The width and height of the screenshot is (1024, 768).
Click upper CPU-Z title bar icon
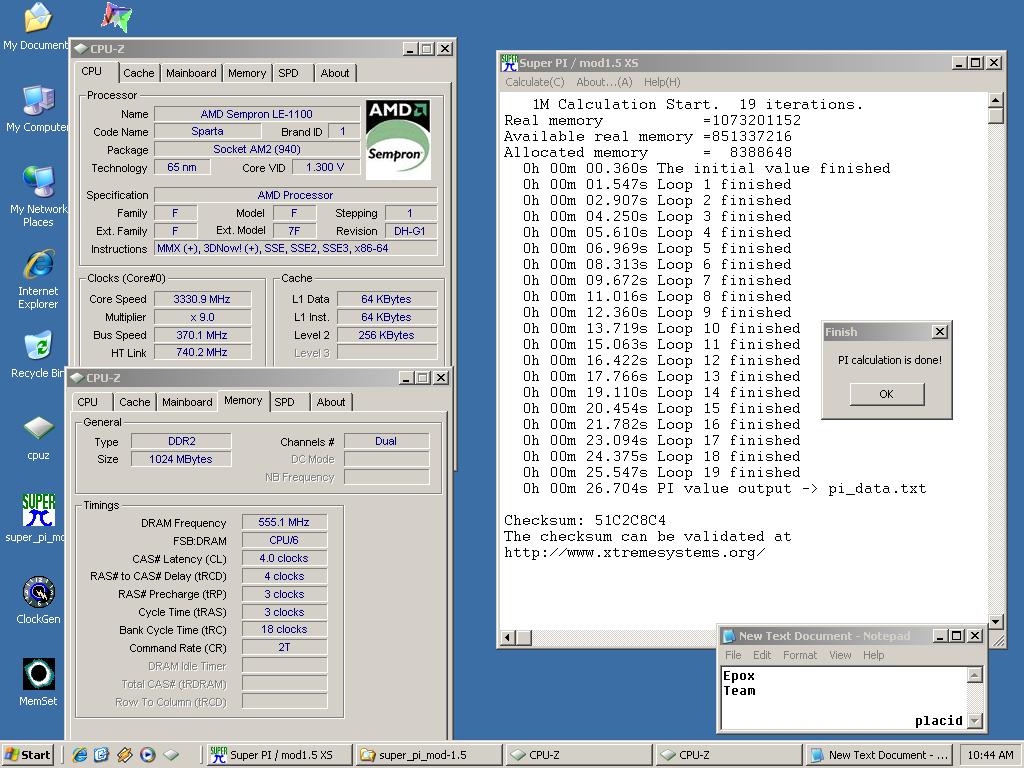[x=81, y=48]
